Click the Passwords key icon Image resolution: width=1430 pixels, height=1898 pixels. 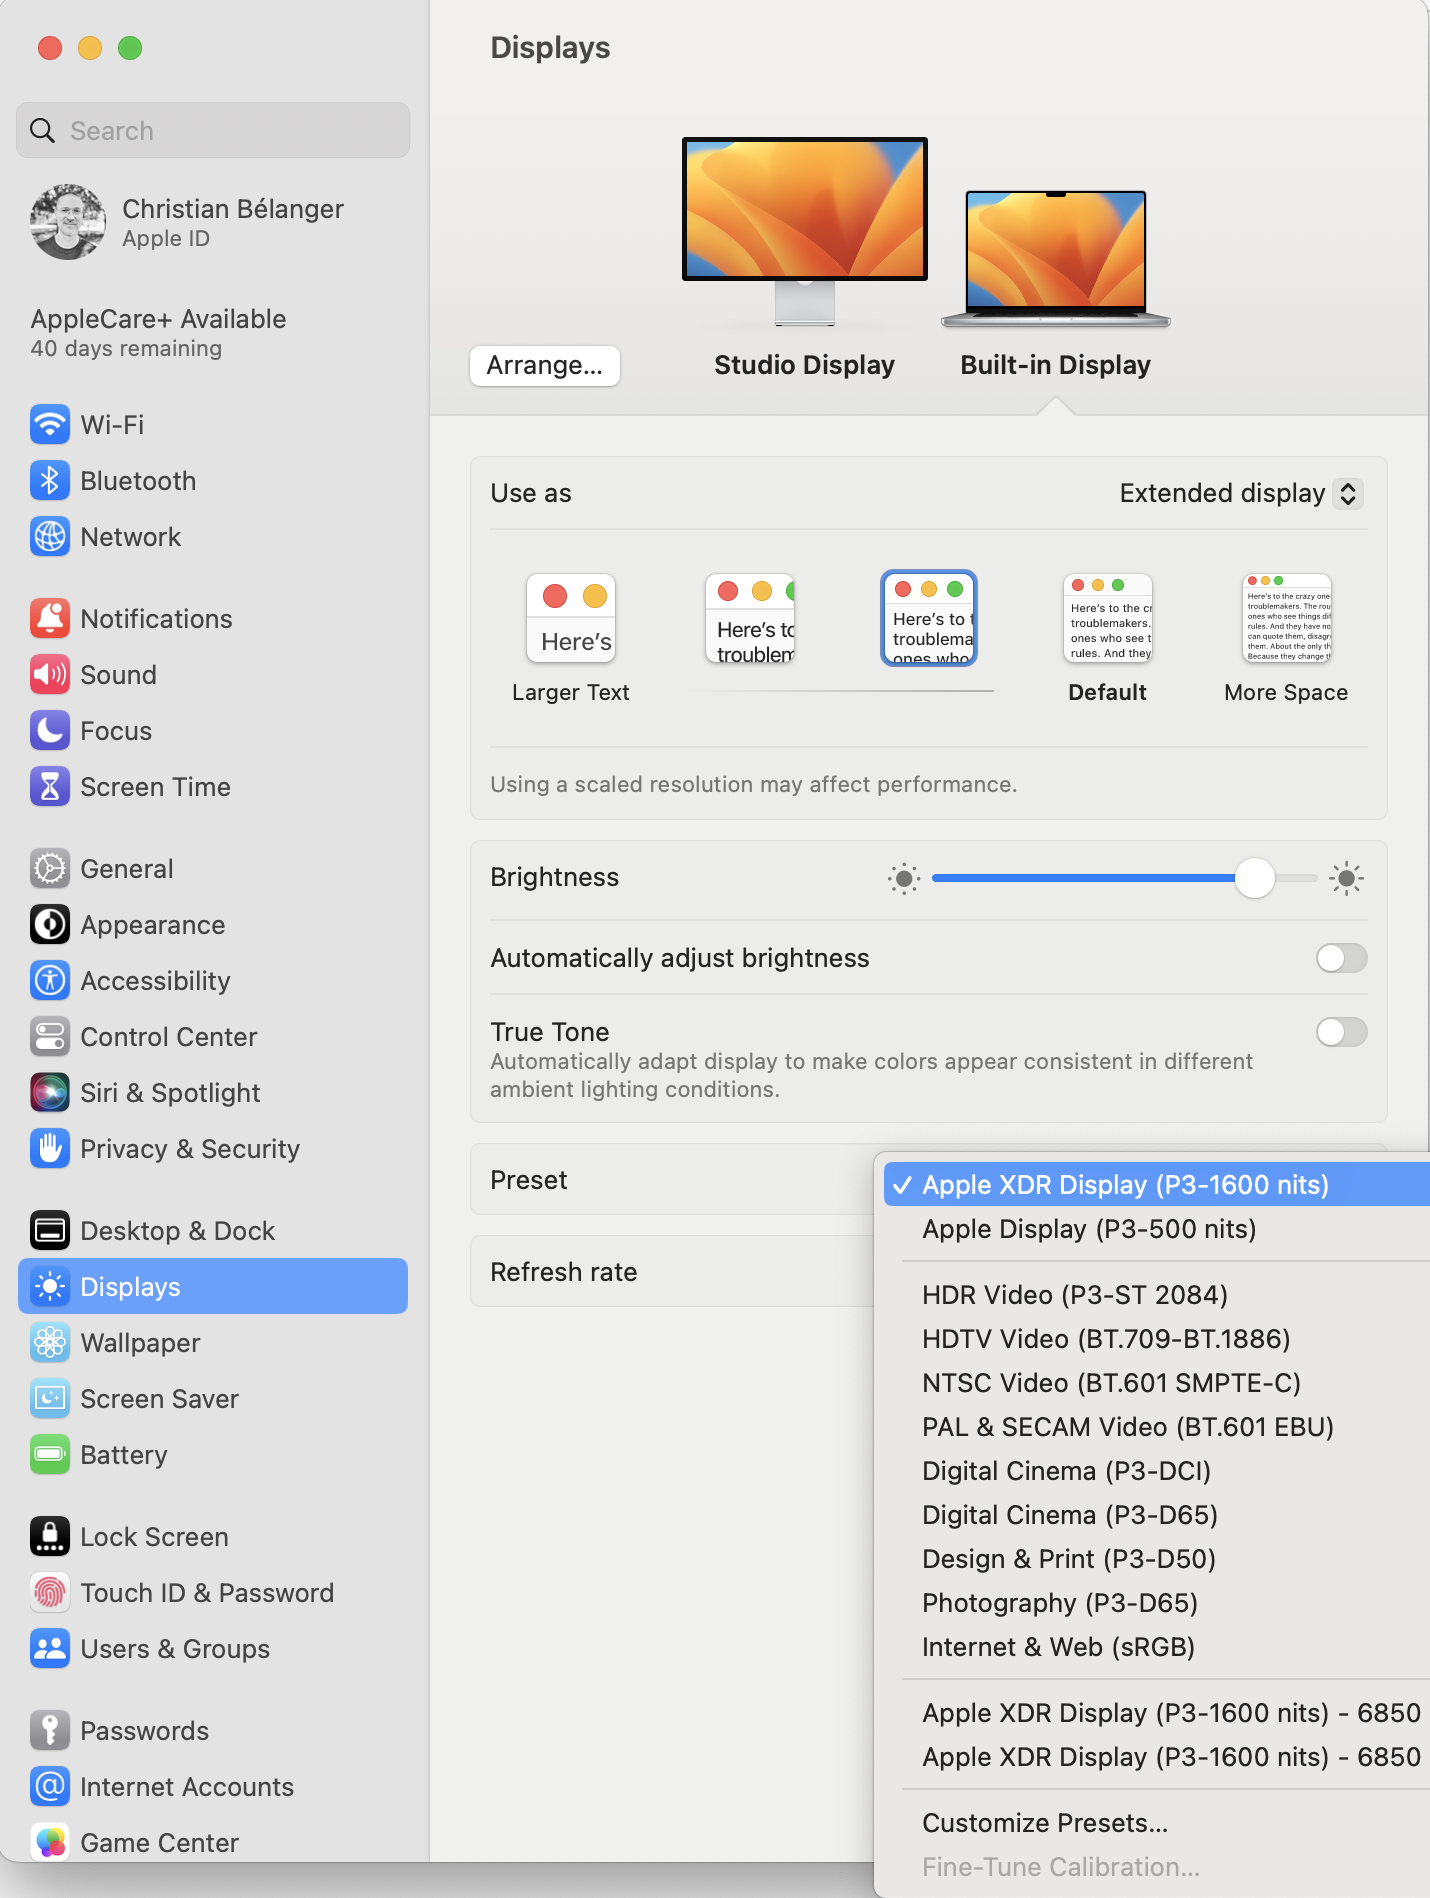click(x=50, y=1730)
